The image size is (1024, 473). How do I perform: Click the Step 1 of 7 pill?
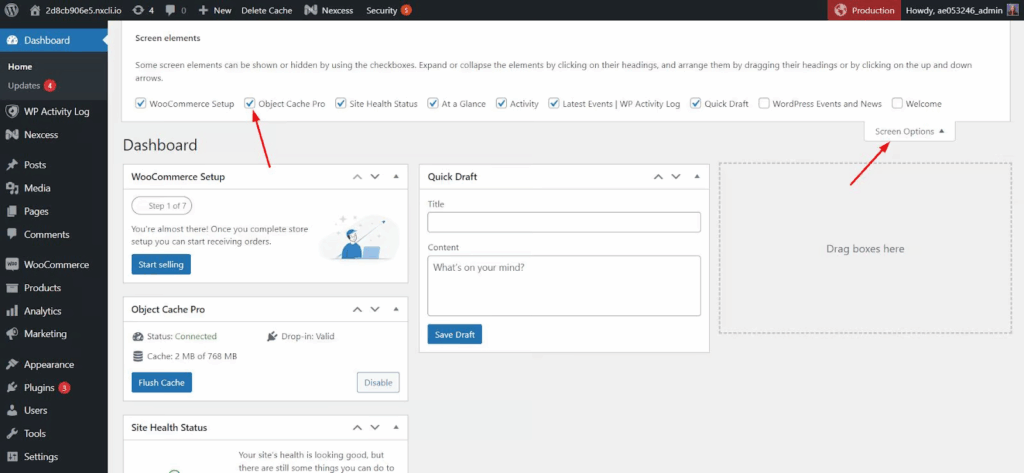point(162,206)
